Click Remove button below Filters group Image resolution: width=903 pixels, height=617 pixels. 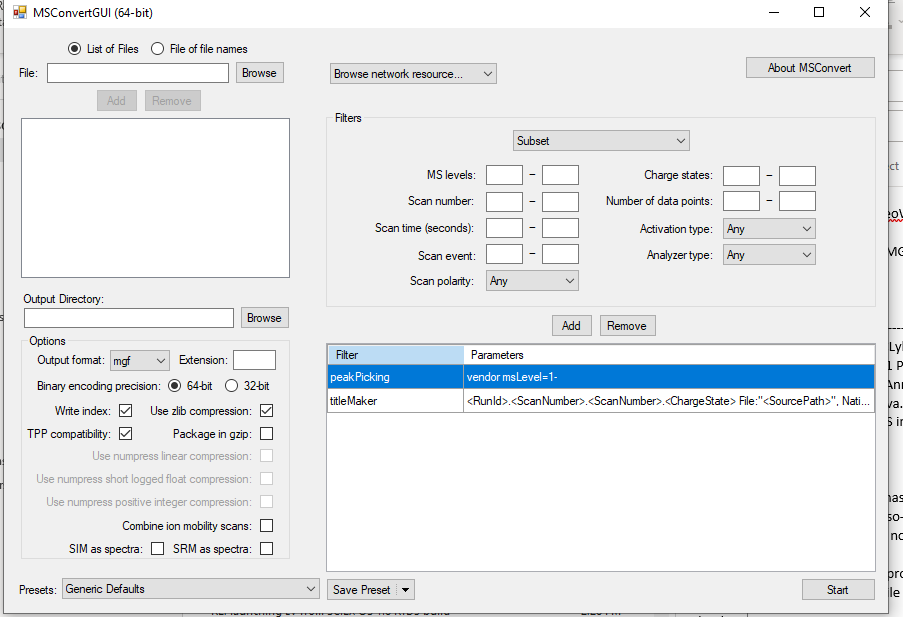pos(627,325)
